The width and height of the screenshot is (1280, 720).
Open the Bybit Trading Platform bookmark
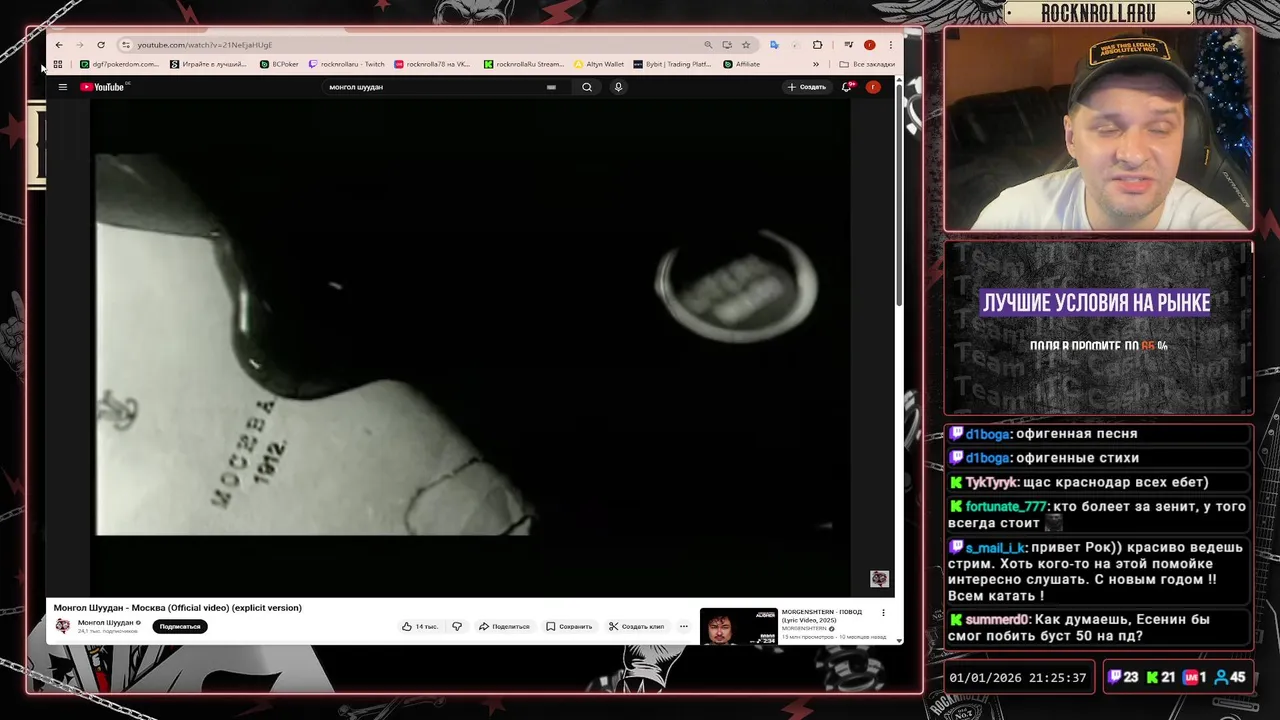pos(672,64)
